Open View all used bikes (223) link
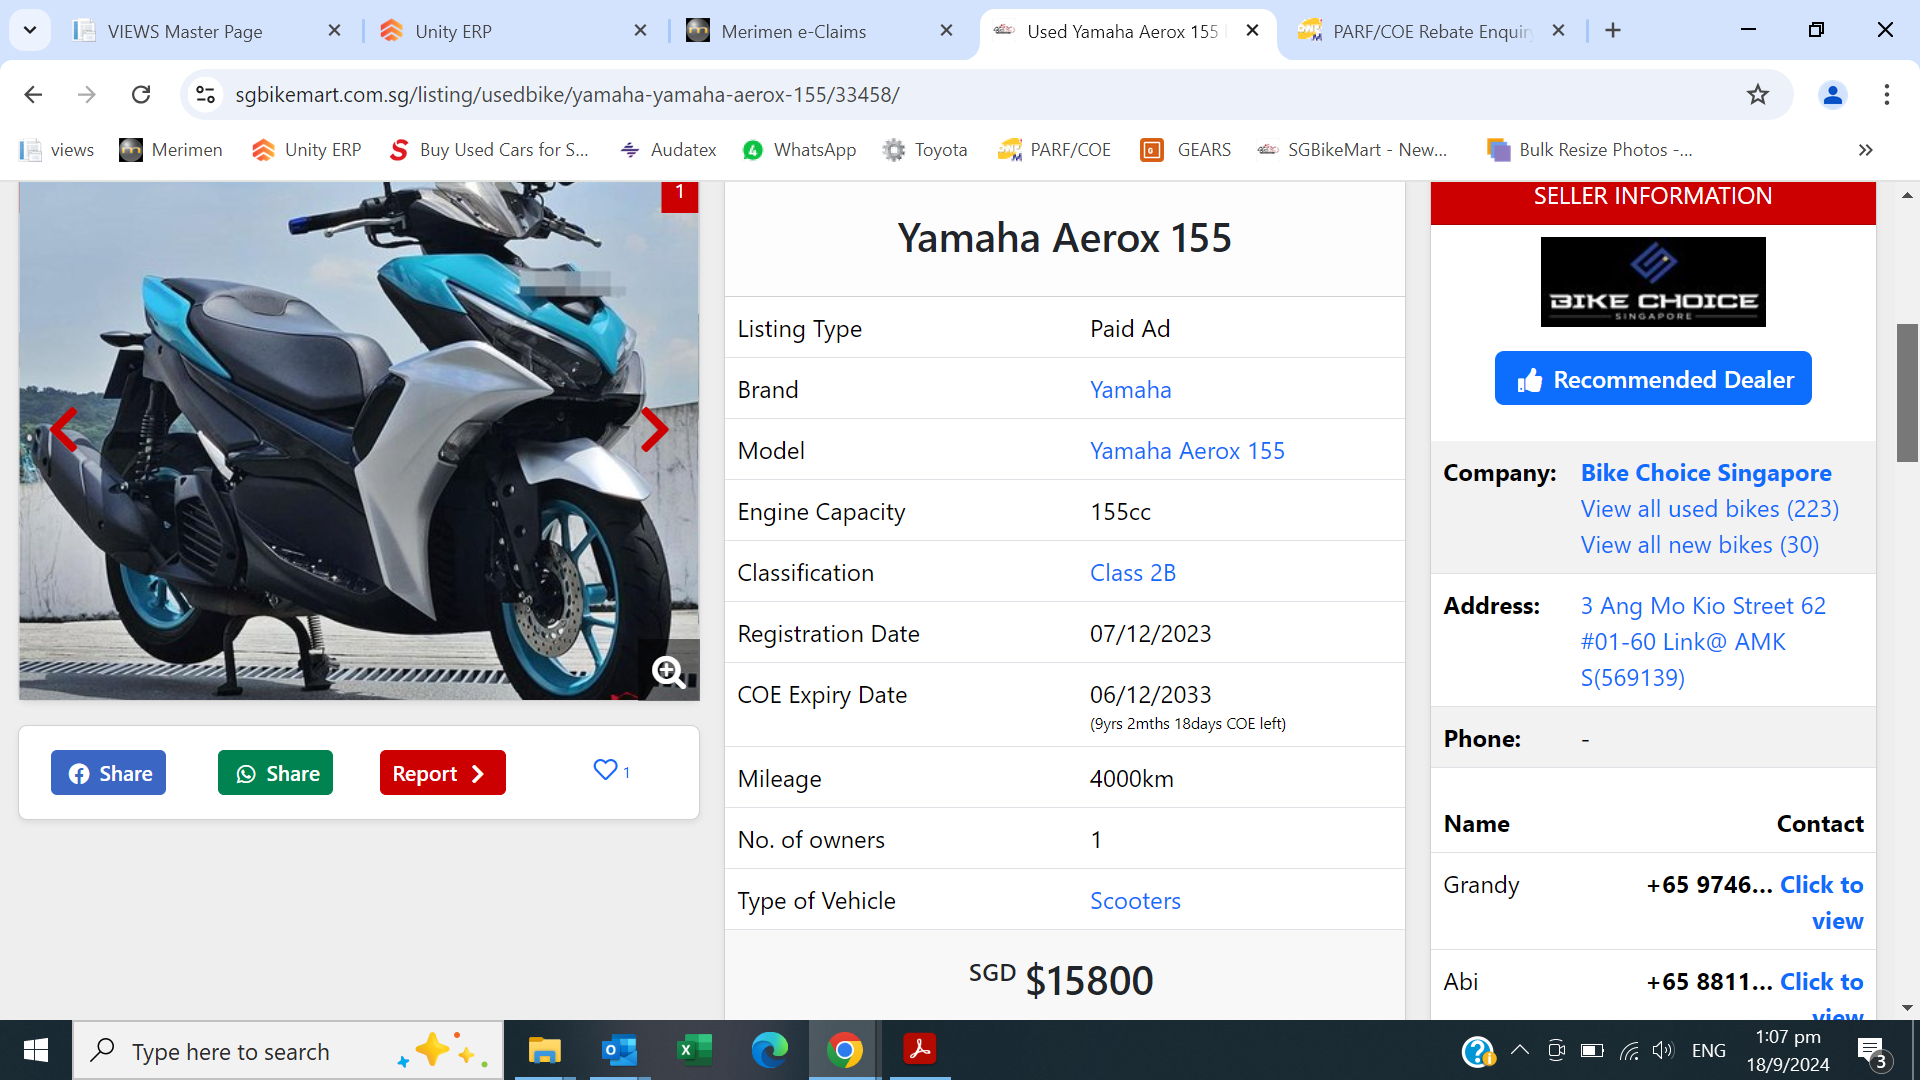 tap(1709, 509)
